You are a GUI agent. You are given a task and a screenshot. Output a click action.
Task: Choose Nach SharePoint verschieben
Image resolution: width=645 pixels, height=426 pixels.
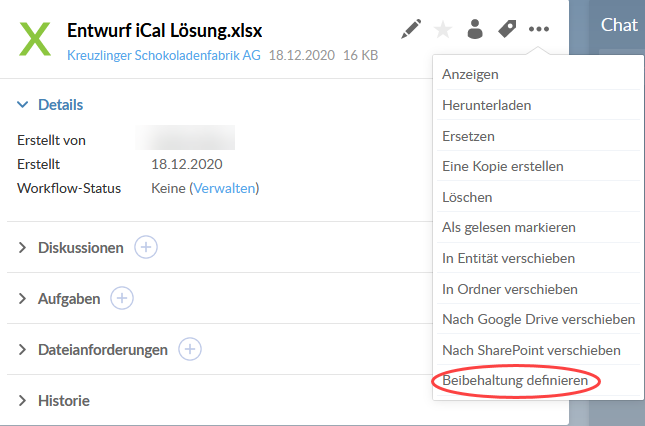click(x=538, y=350)
